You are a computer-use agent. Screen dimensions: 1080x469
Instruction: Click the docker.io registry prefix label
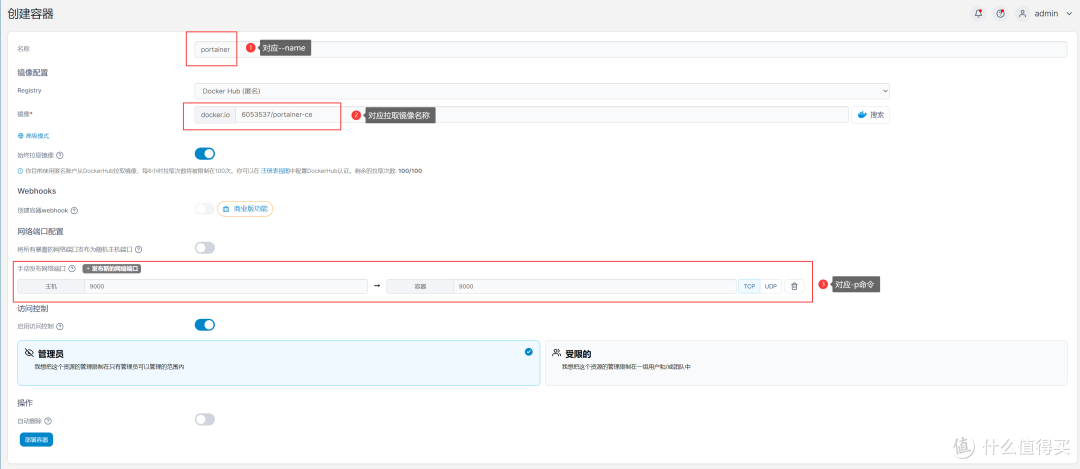tap(215, 114)
